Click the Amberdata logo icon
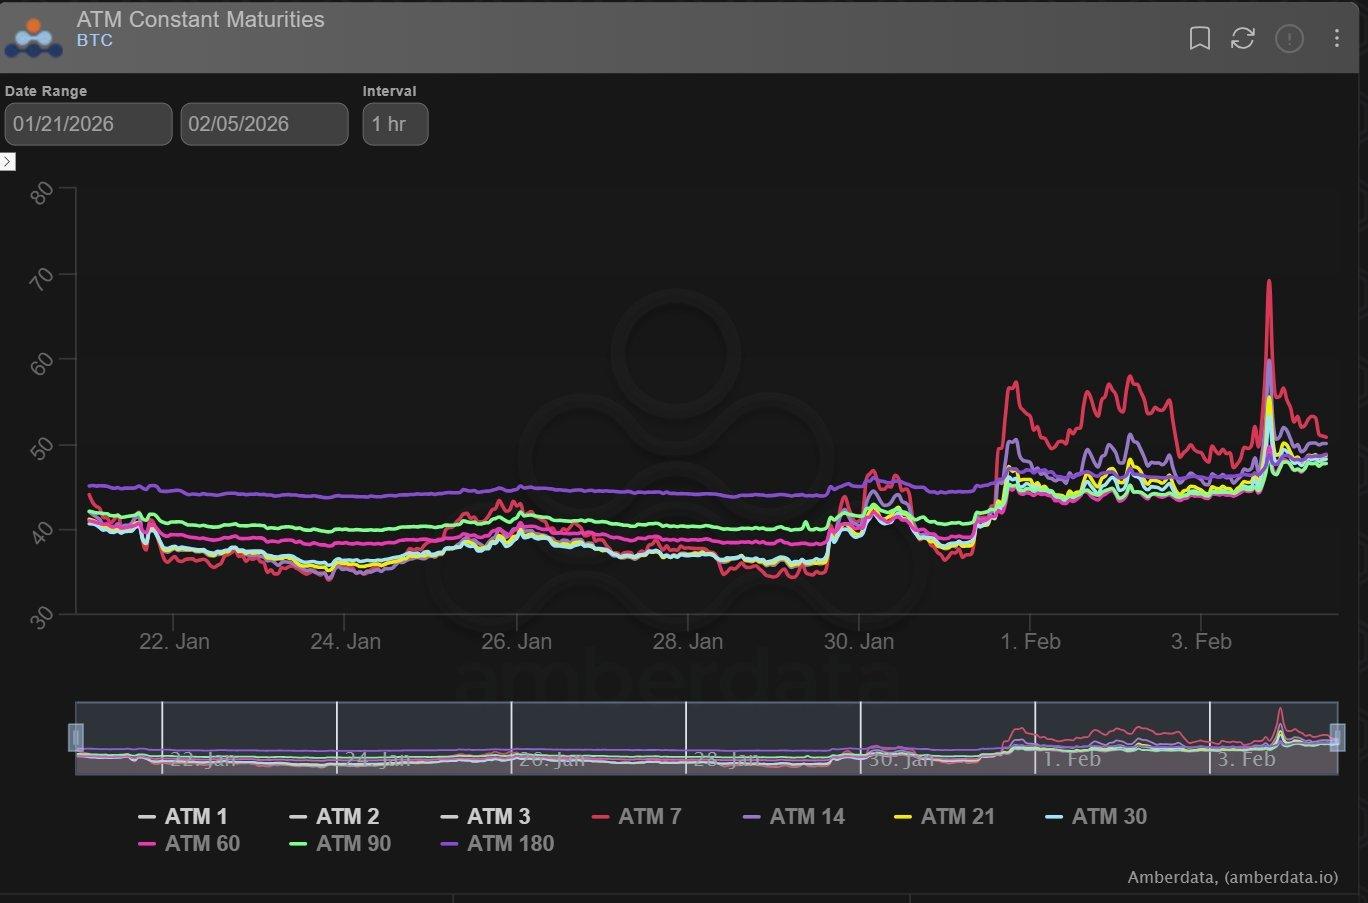 pyautogui.click(x=33, y=37)
